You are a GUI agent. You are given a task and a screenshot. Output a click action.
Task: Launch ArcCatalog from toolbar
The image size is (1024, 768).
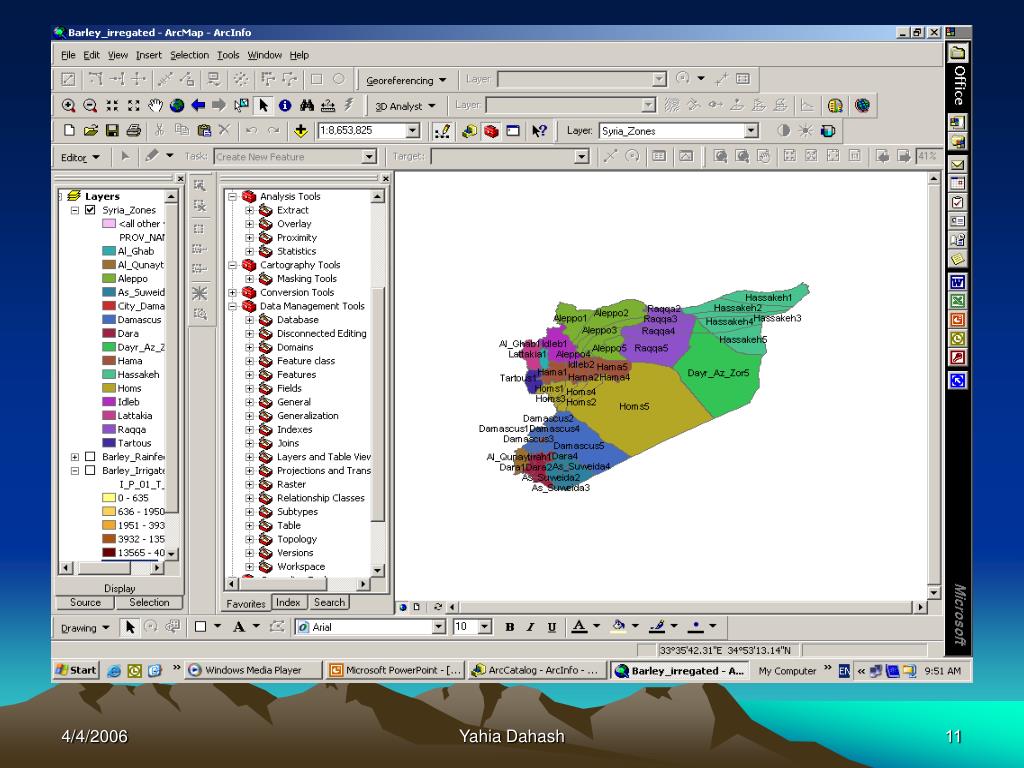click(x=469, y=131)
